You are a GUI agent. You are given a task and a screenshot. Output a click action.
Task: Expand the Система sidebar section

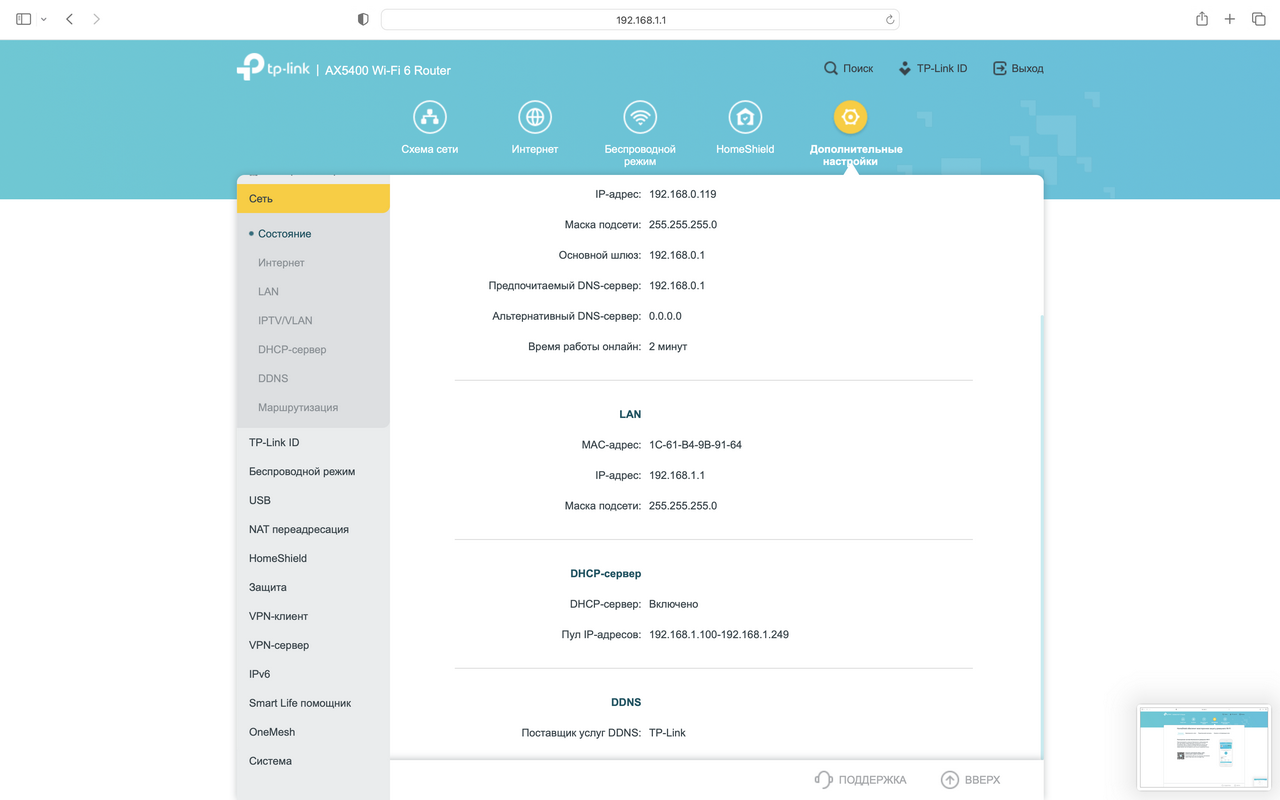270,761
